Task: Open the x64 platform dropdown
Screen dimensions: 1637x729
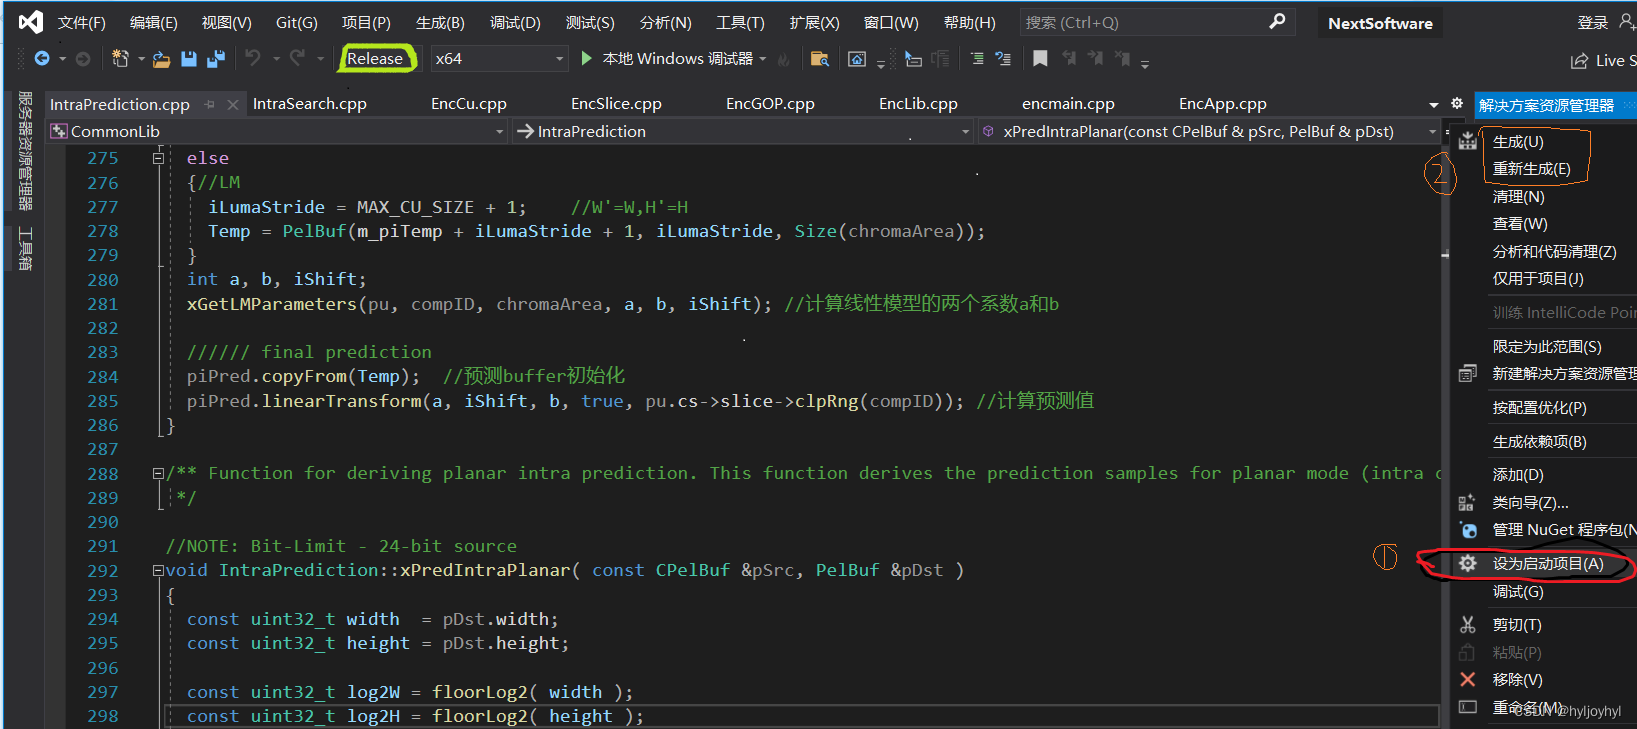Action: click(x=499, y=59)
